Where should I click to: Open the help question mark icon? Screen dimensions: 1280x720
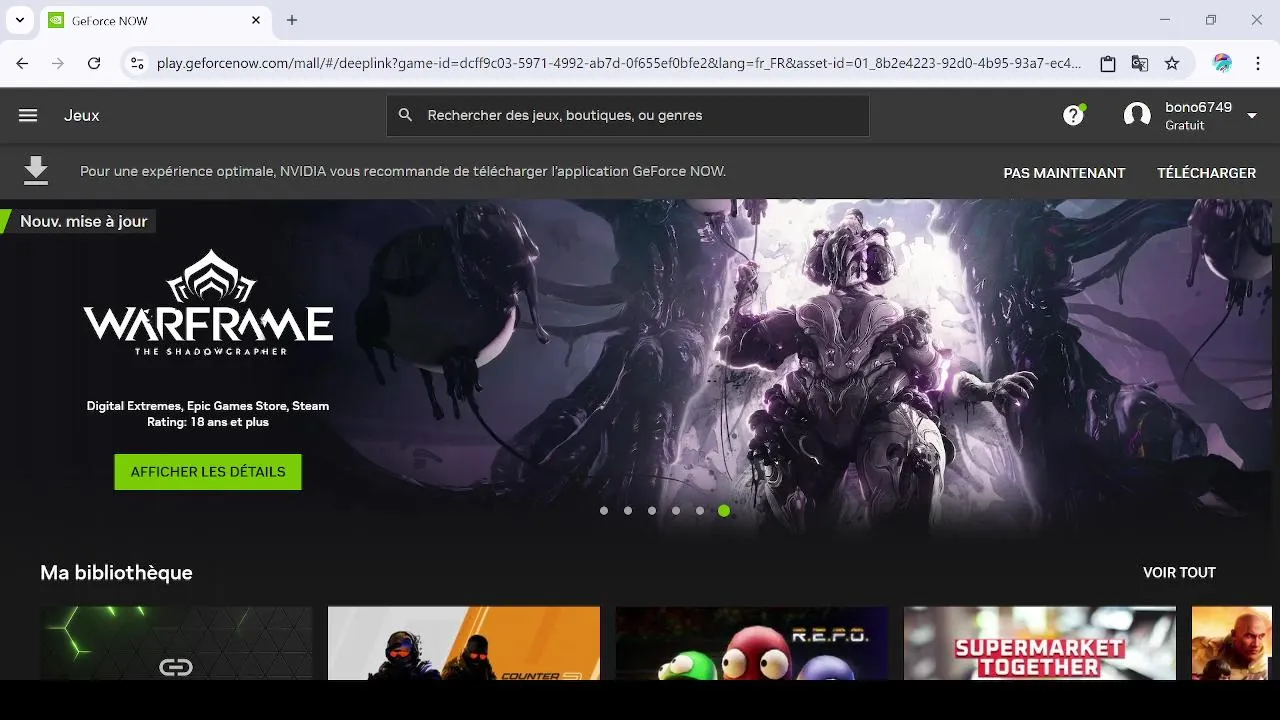(x=1073, y=115)
